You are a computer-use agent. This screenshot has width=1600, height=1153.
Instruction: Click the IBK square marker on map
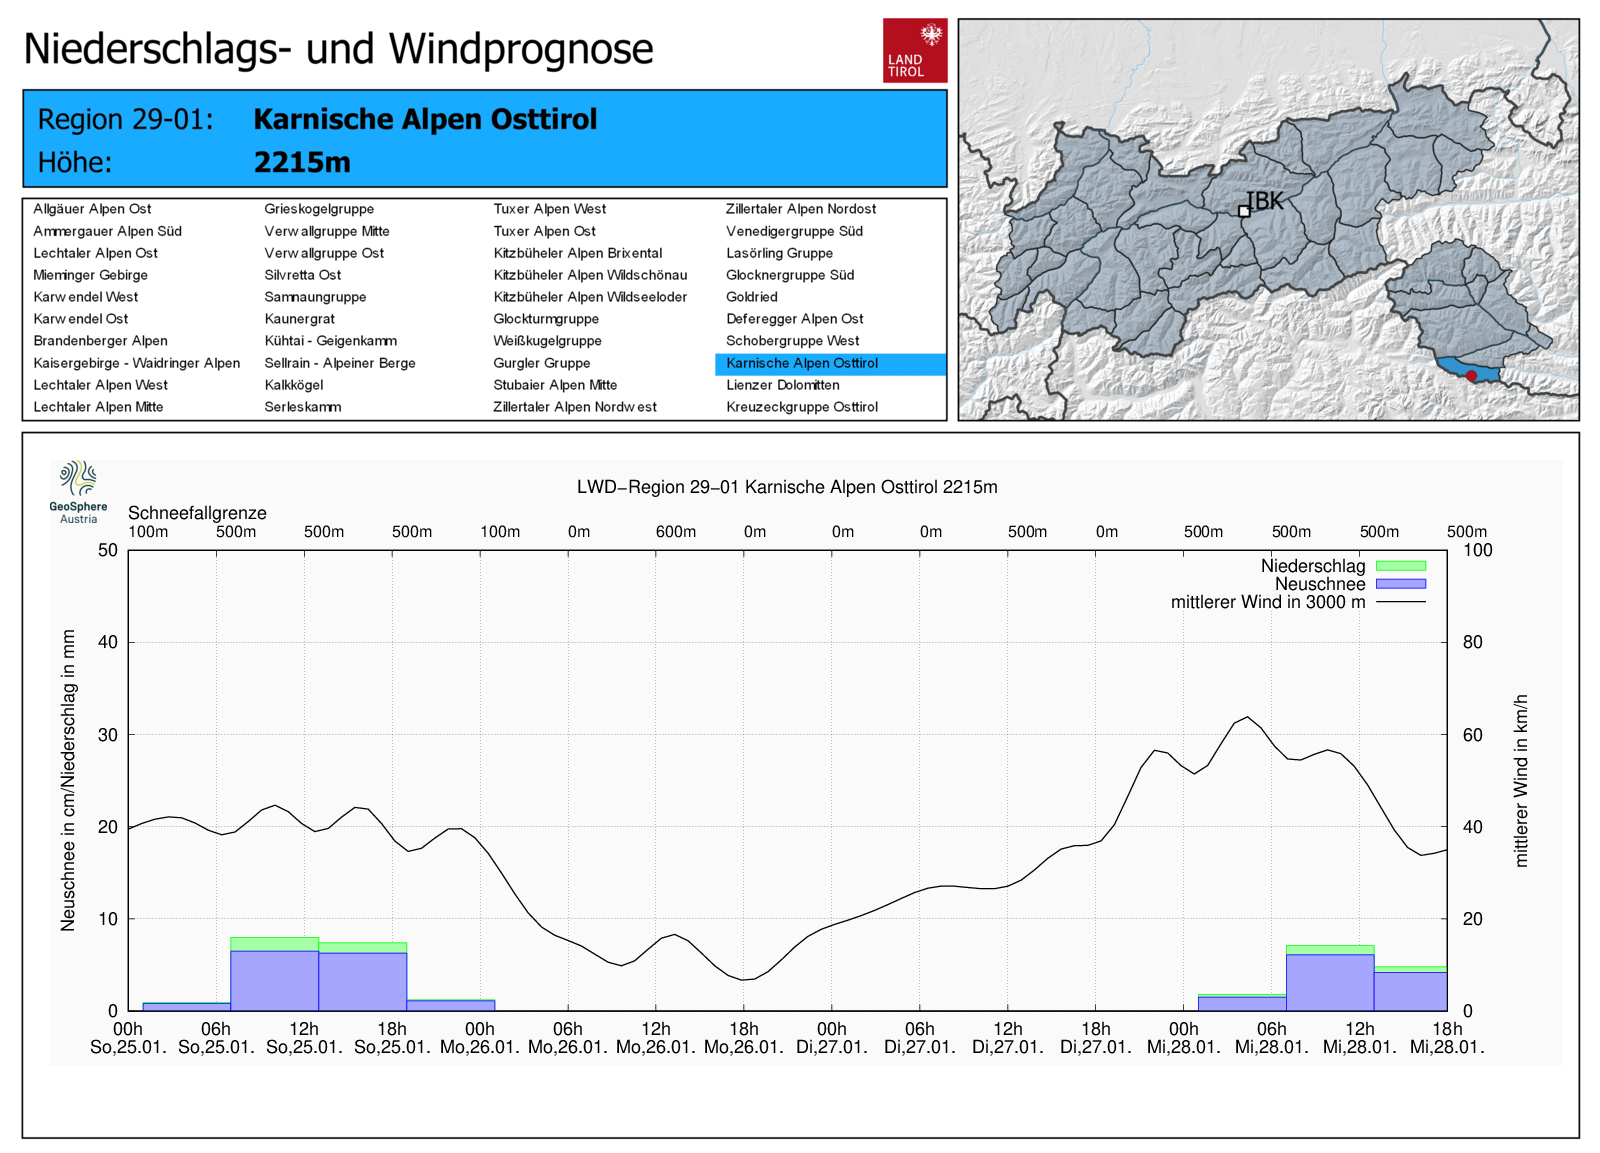click(x=1244, y=211)
